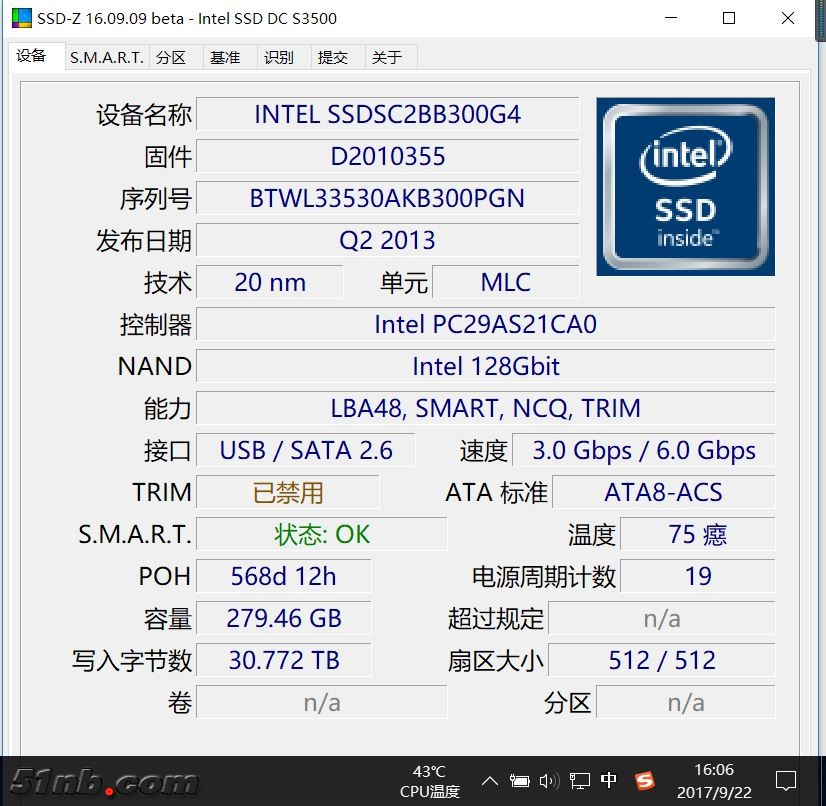Click the battery power icon in tray

[x=519, y=781]
